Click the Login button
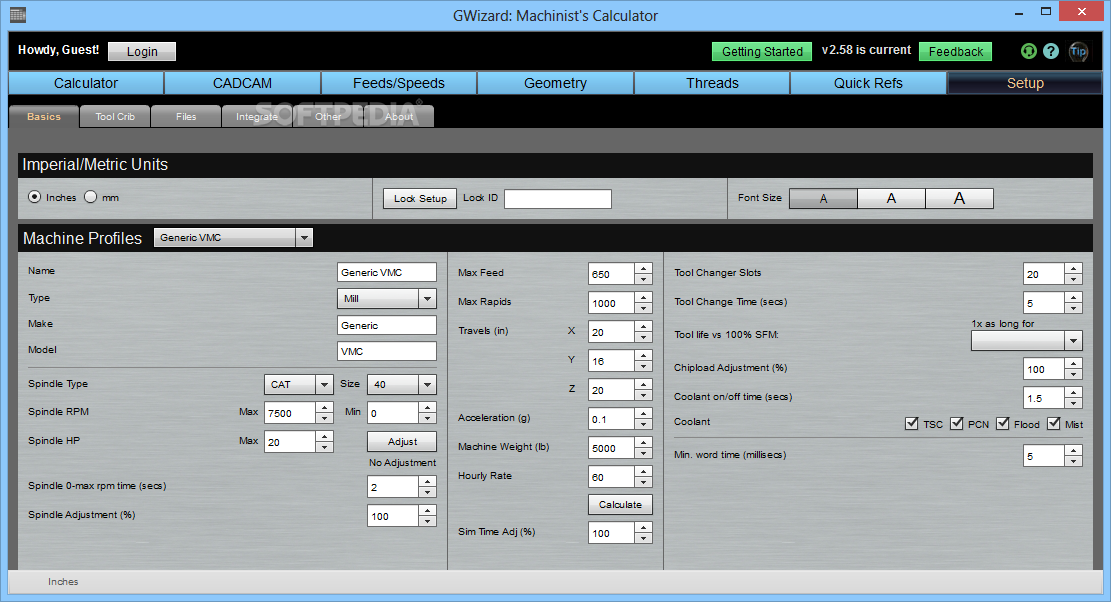Image resolution: width=1111 pixels, height=602 pixels. point(142,51)
